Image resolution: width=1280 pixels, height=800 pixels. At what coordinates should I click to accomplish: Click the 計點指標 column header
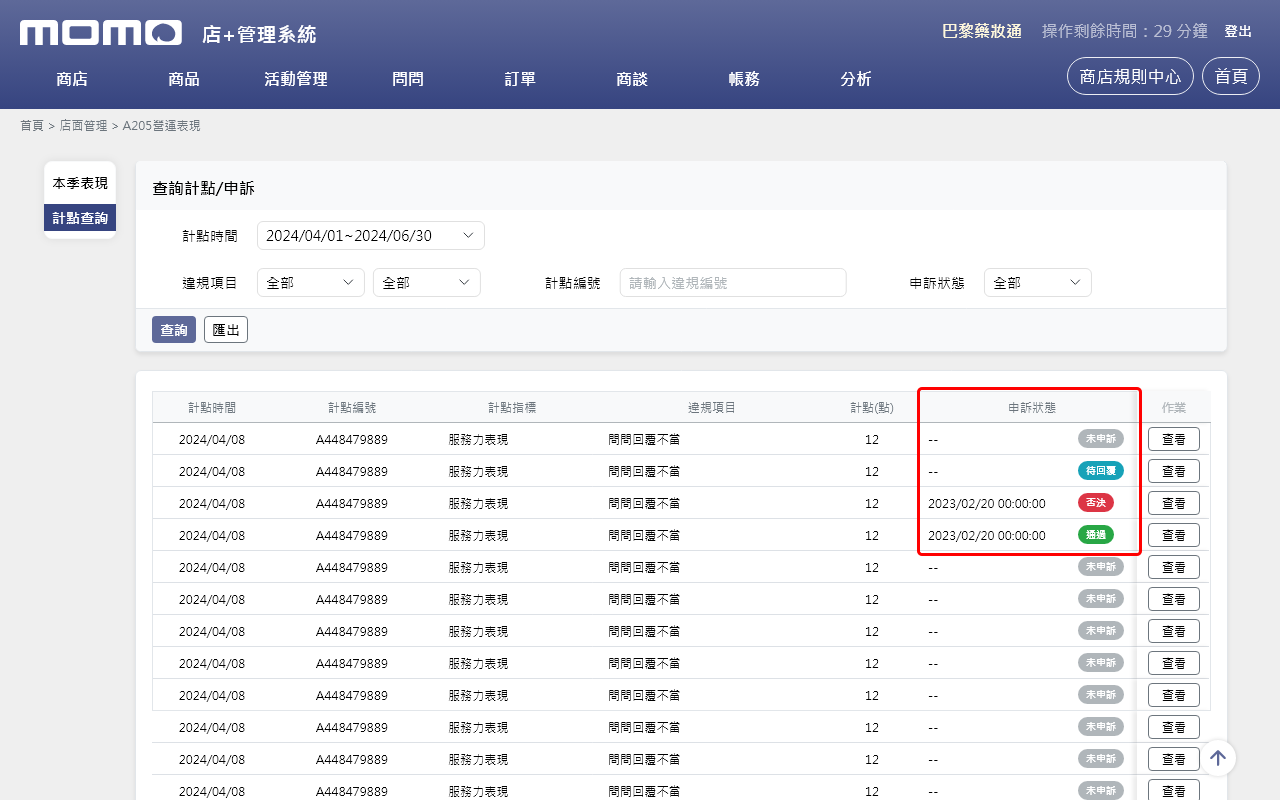(x=512, y=408)
